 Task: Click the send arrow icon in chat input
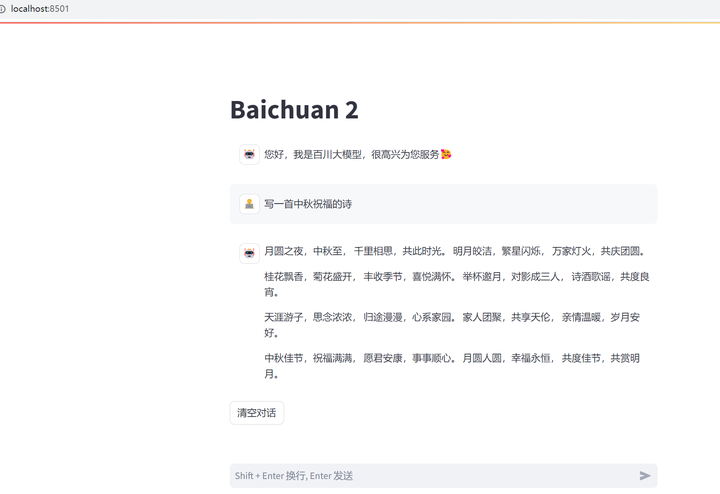click(x=645, y=476)
